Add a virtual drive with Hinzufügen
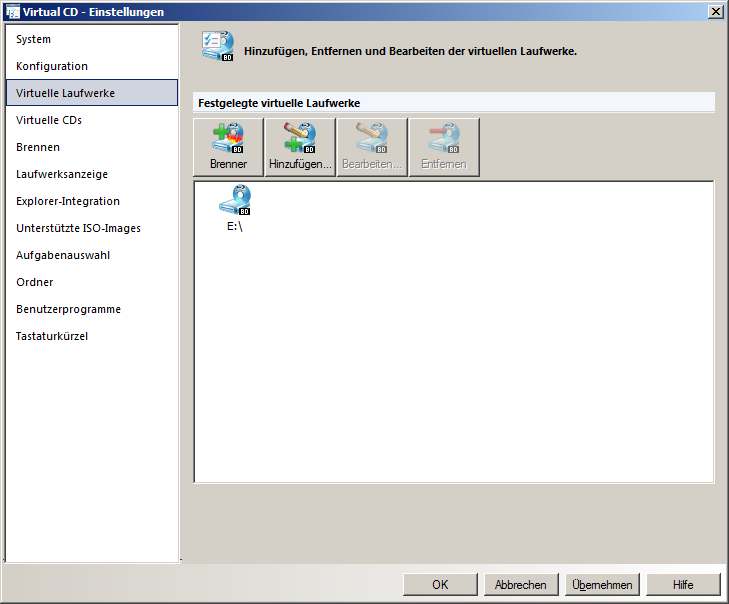Screen dimensions: 729x604 [x=300, y=147]
